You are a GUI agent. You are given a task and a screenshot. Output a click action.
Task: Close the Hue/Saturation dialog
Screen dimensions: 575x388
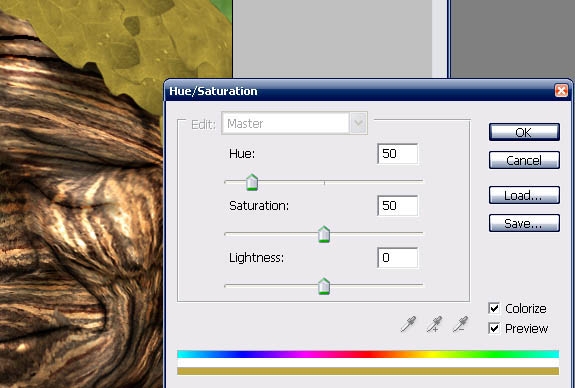coord(561,91)
